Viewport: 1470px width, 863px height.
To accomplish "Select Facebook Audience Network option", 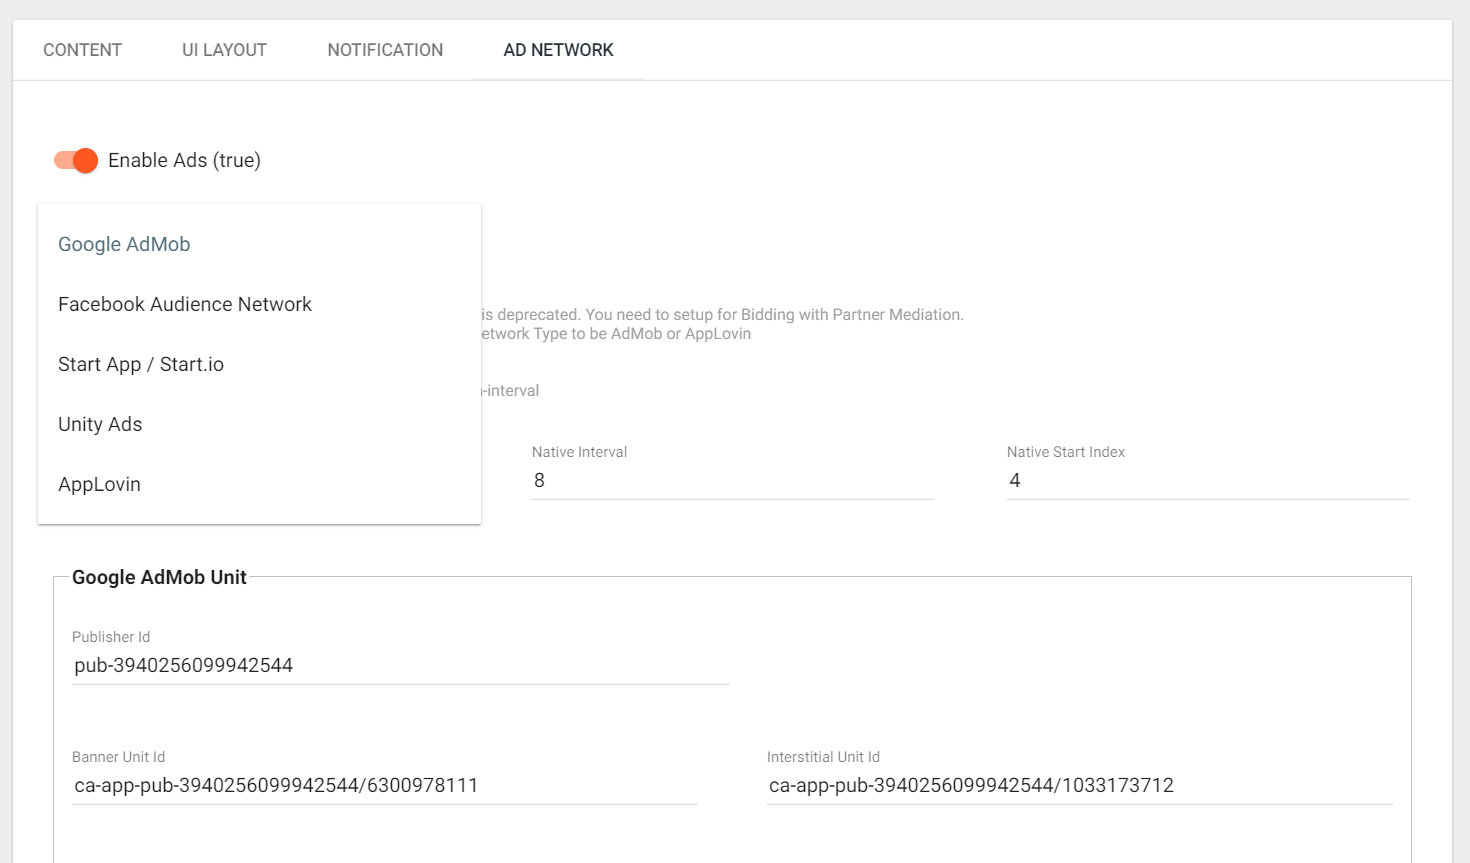I will [185, 304].
